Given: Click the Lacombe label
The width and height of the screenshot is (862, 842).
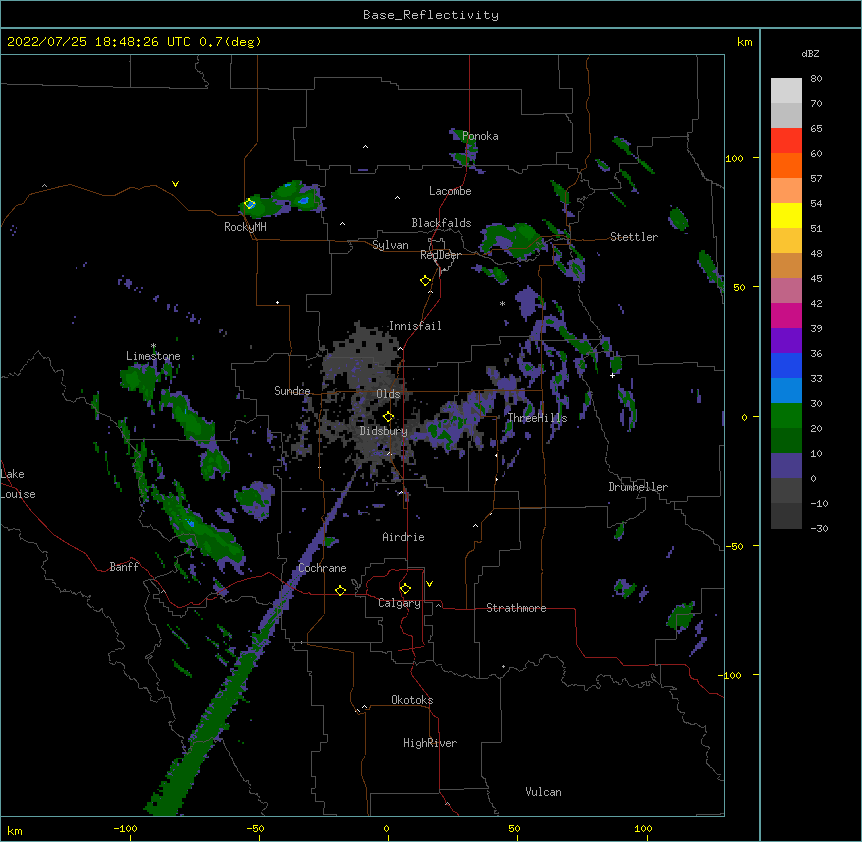Looking at the screenshot, I should [450, 191].
